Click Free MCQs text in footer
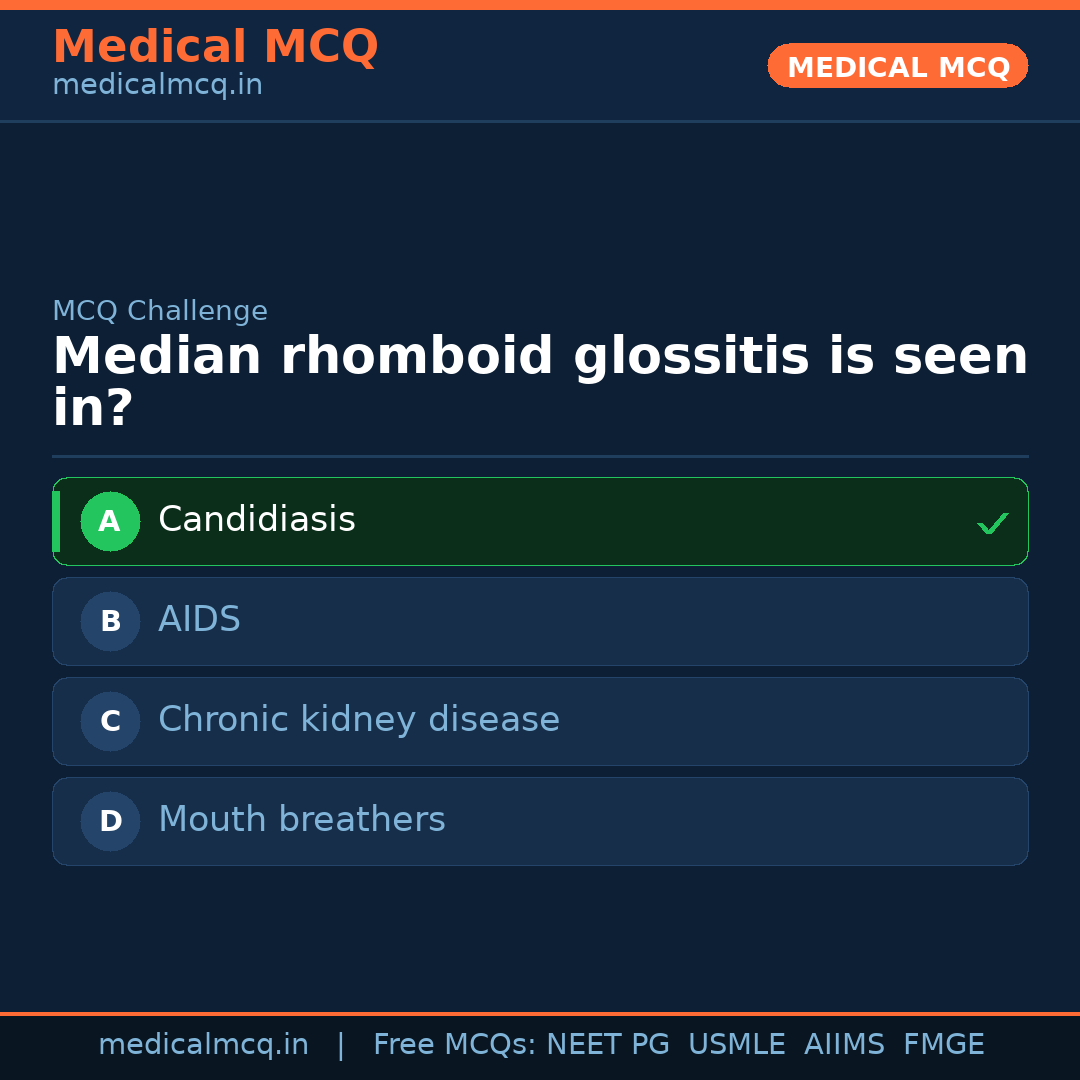1080x1080 pixels. tap(454, 1045)
